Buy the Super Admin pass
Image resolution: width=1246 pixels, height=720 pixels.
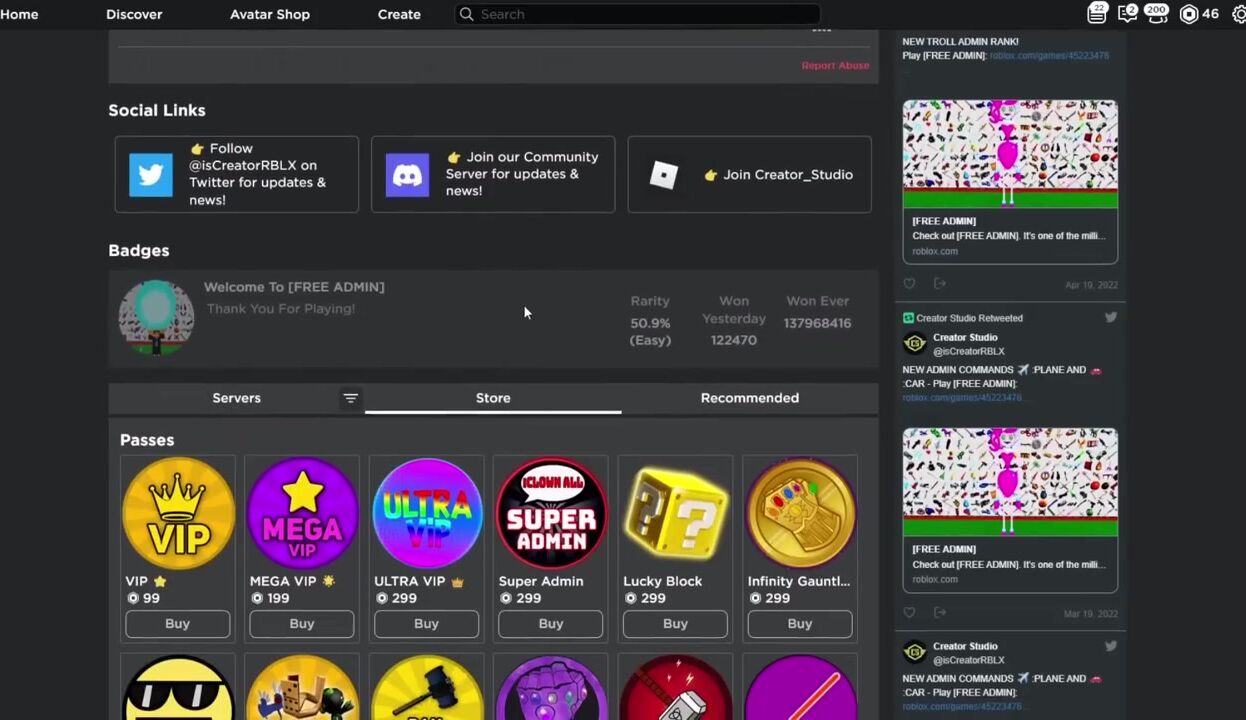click(x=551, y=624)
